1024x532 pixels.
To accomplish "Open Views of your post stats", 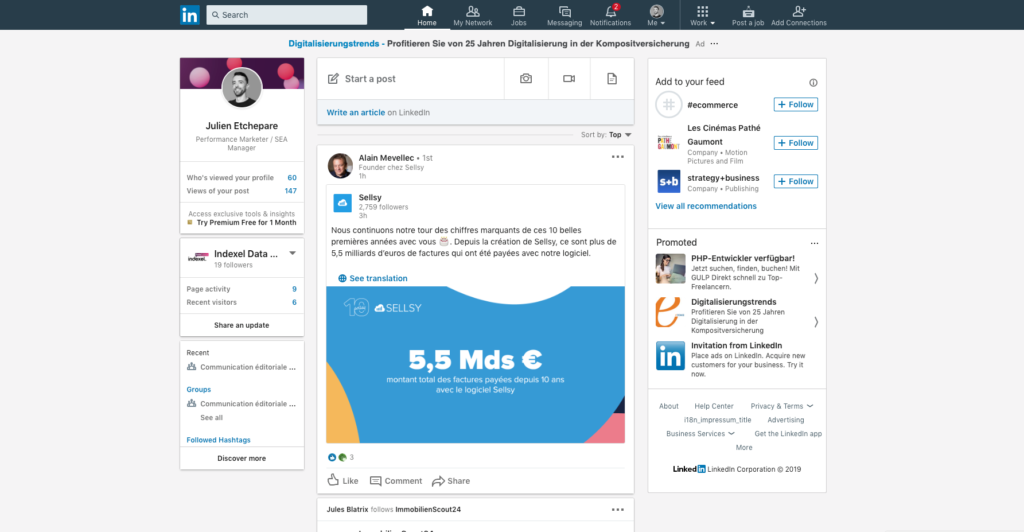I will point(242,191).
